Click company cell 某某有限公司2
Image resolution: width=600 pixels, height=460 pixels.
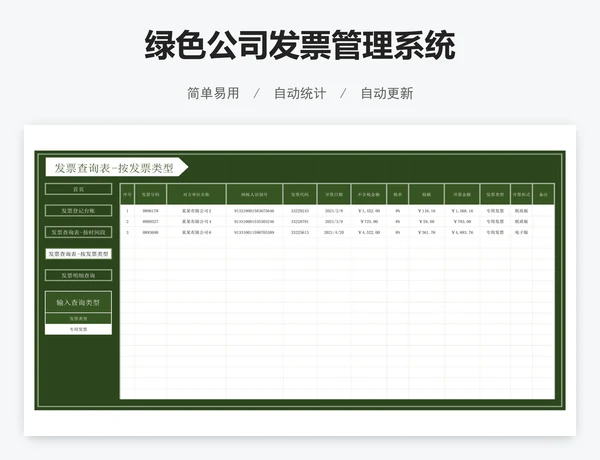196,211
